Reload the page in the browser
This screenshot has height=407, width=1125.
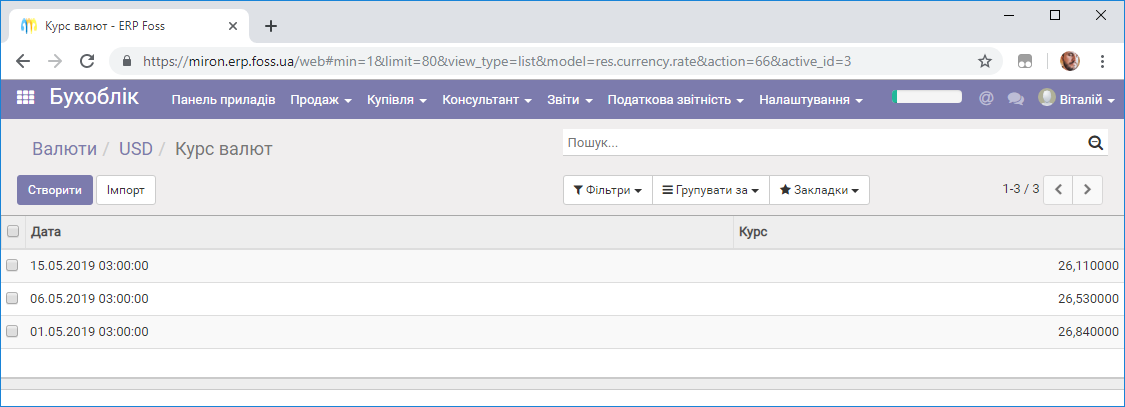click(87, 61)
